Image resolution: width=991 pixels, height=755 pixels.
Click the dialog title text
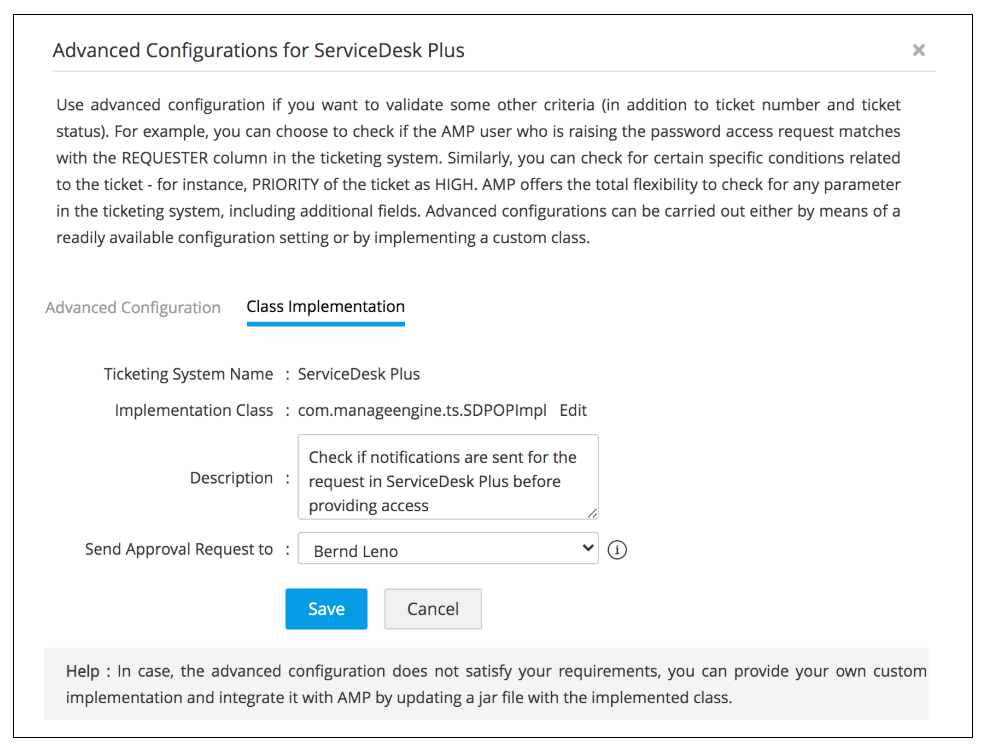click(x=258, y=50)
